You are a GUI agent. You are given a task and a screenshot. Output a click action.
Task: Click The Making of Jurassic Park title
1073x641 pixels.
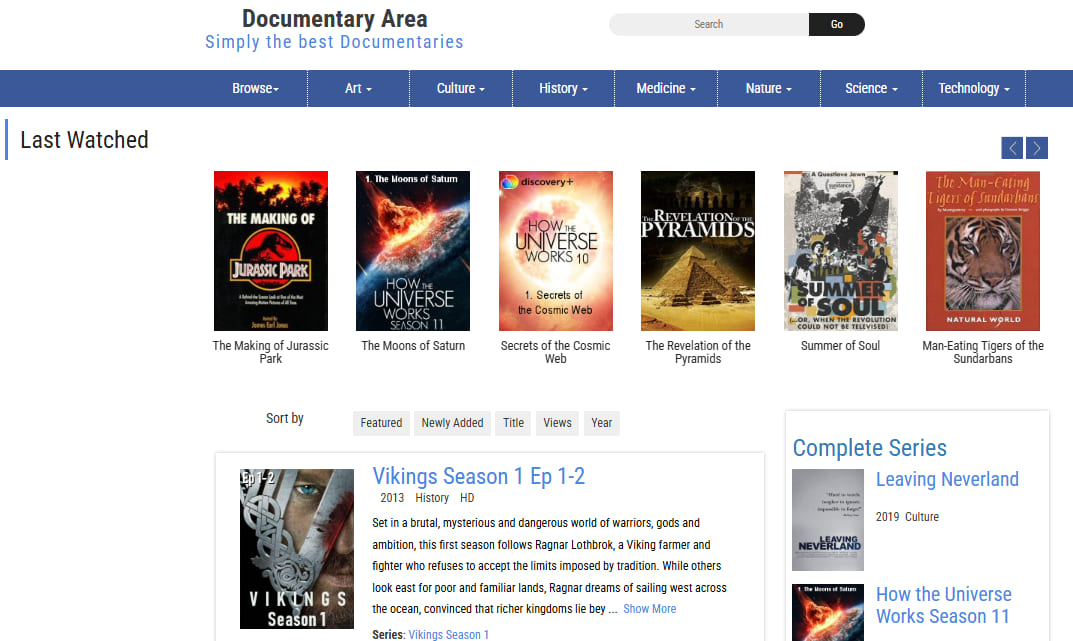point(271,352)
